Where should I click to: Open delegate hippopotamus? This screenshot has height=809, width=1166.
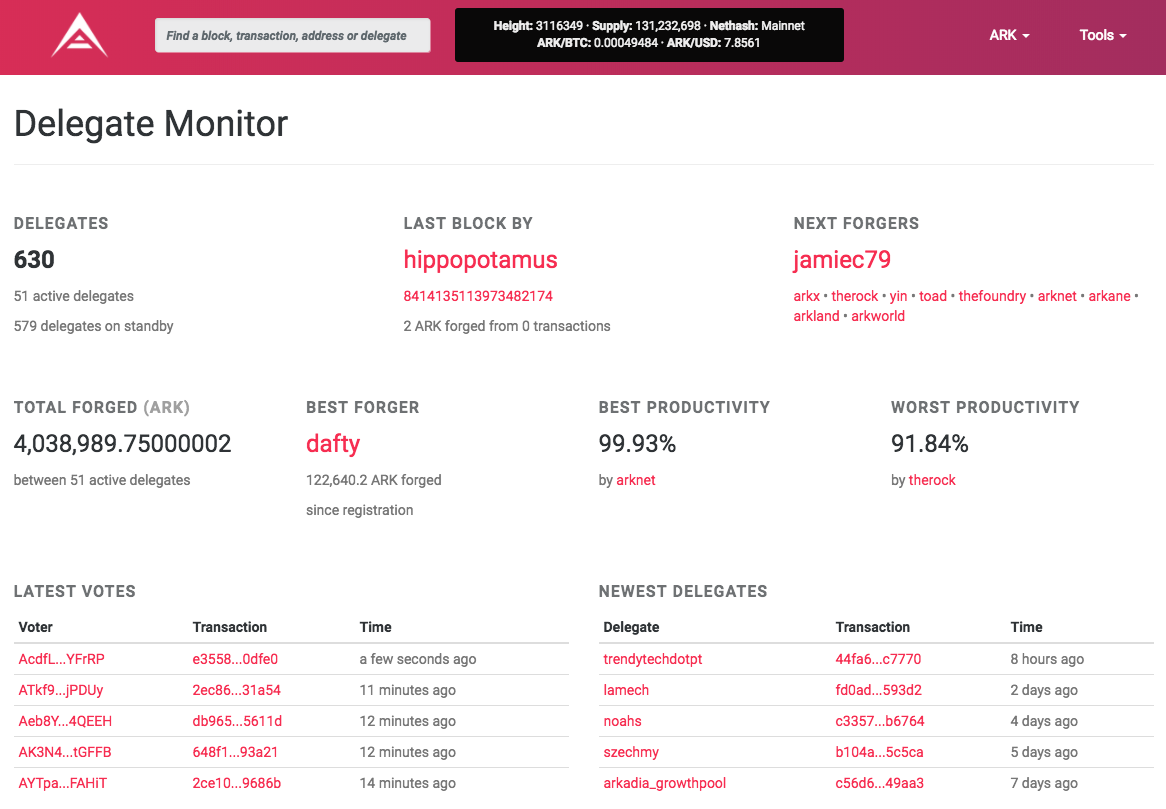coord(480,260)
